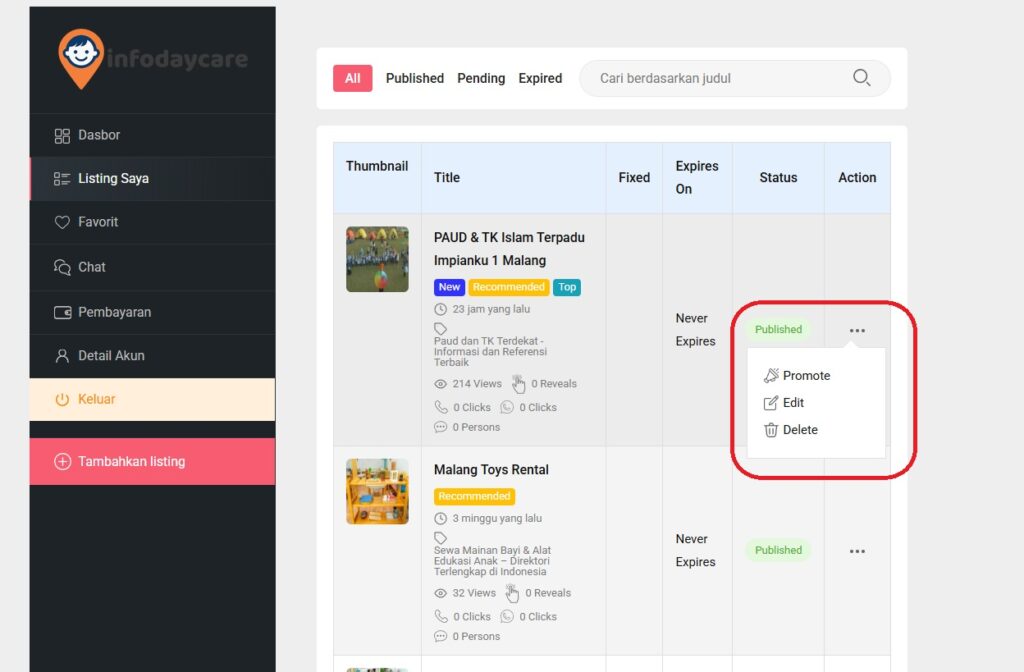This screenshot has width=1024, height=672.
Task: Choose Edit in the action menu
Action: coord(793,403)
